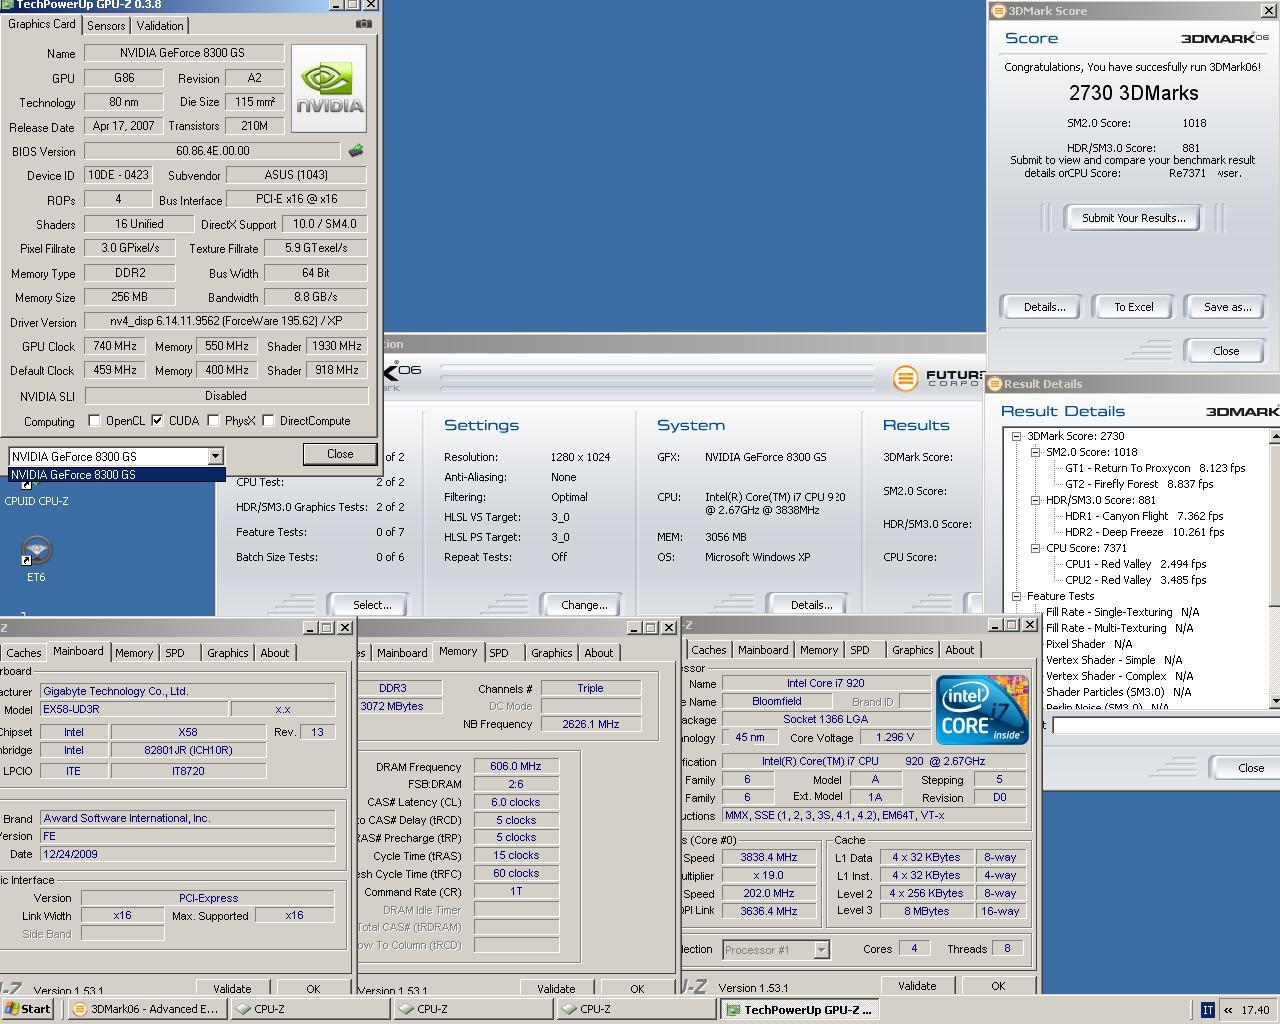
Task: Switch to the Sensors tab in GPU-Z
Action: pos(106,26)
